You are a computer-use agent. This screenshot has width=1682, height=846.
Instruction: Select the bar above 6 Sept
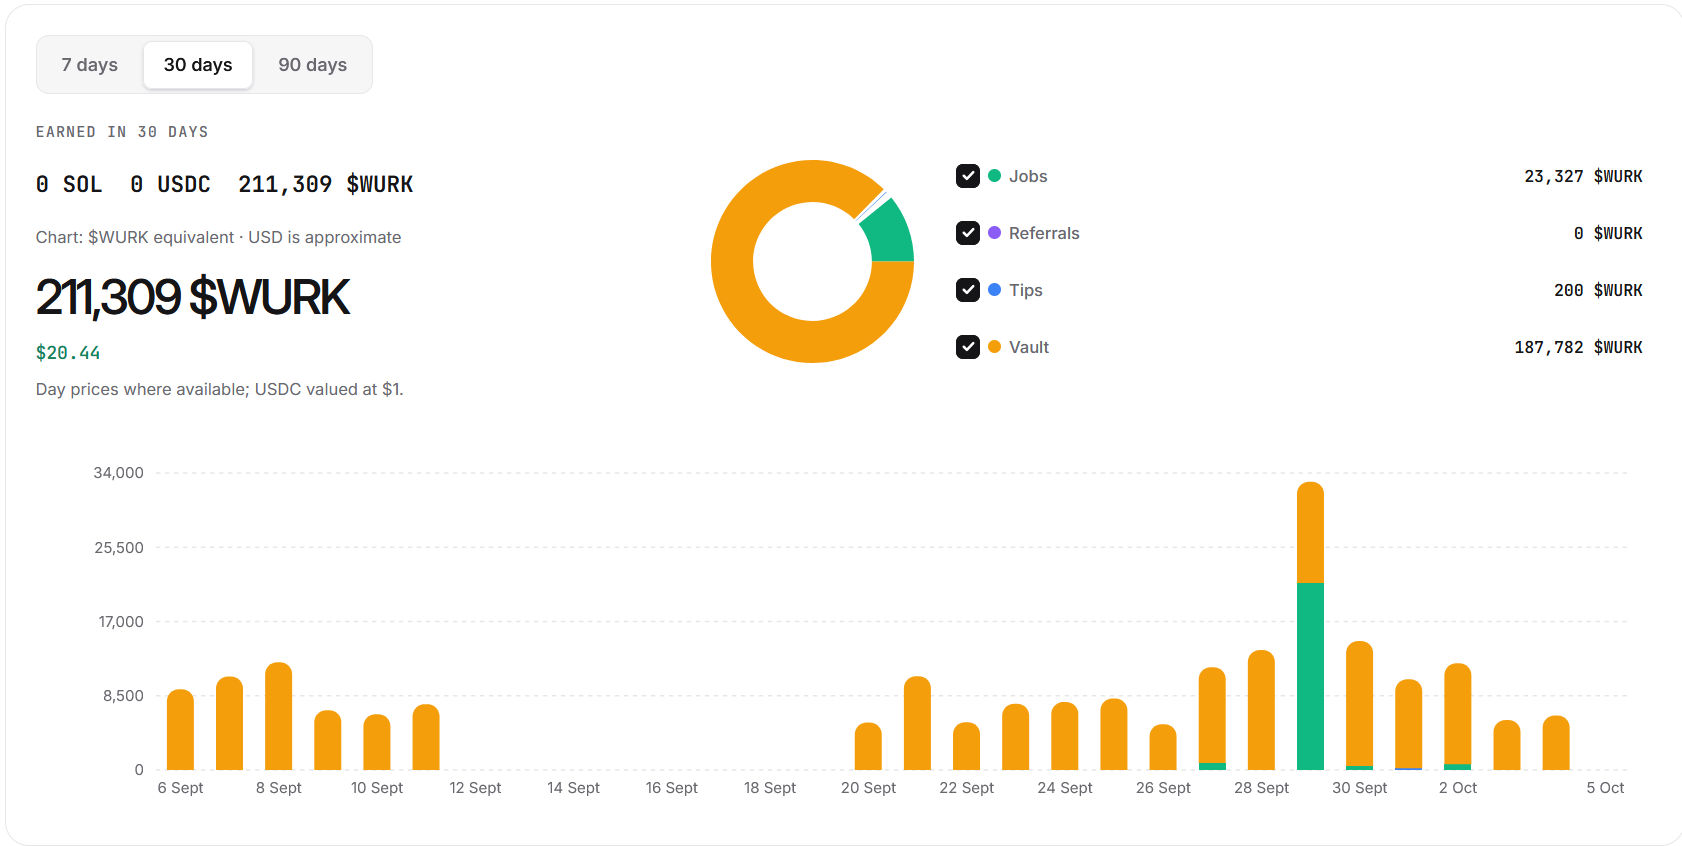click(180, 730)
